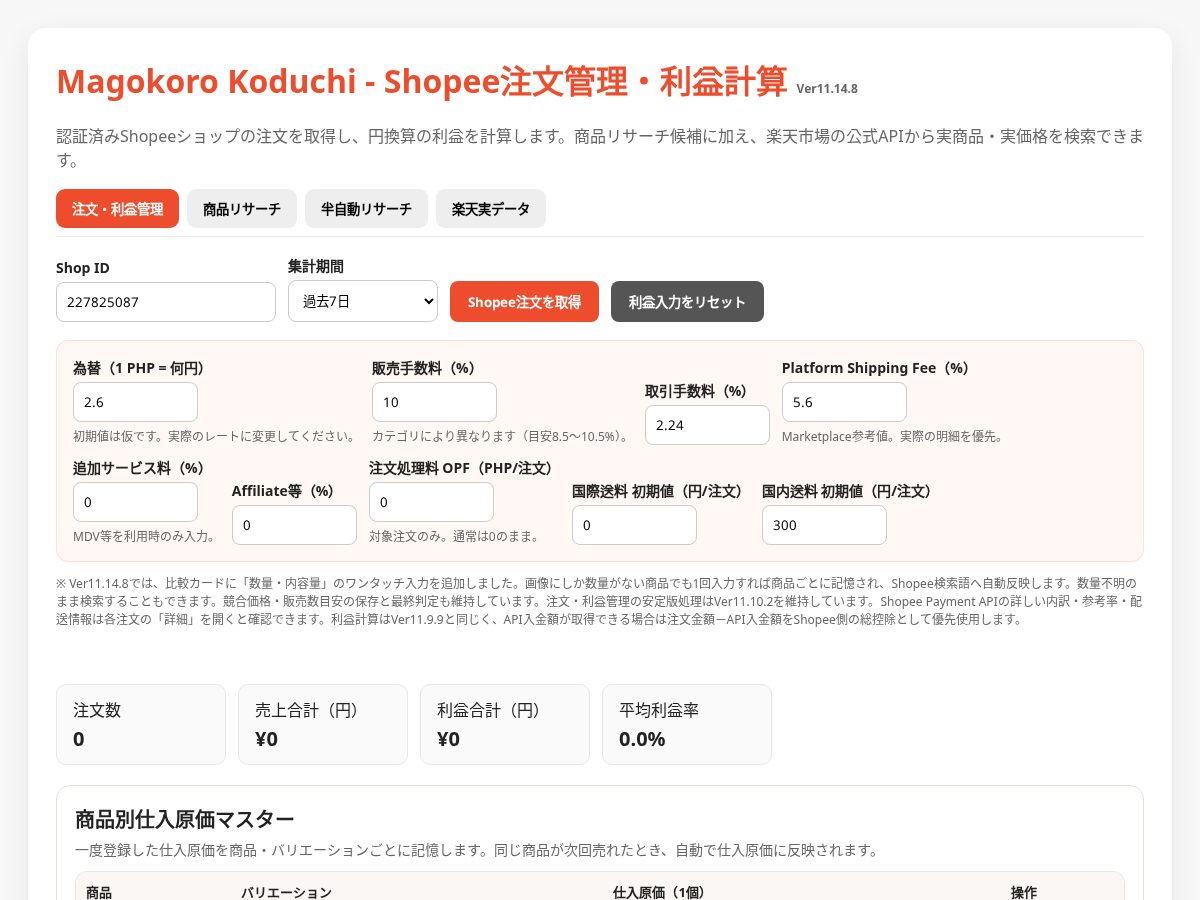Click the 初期値は仮です hint text
This screenshot has height=900, width=1200.
215,436
